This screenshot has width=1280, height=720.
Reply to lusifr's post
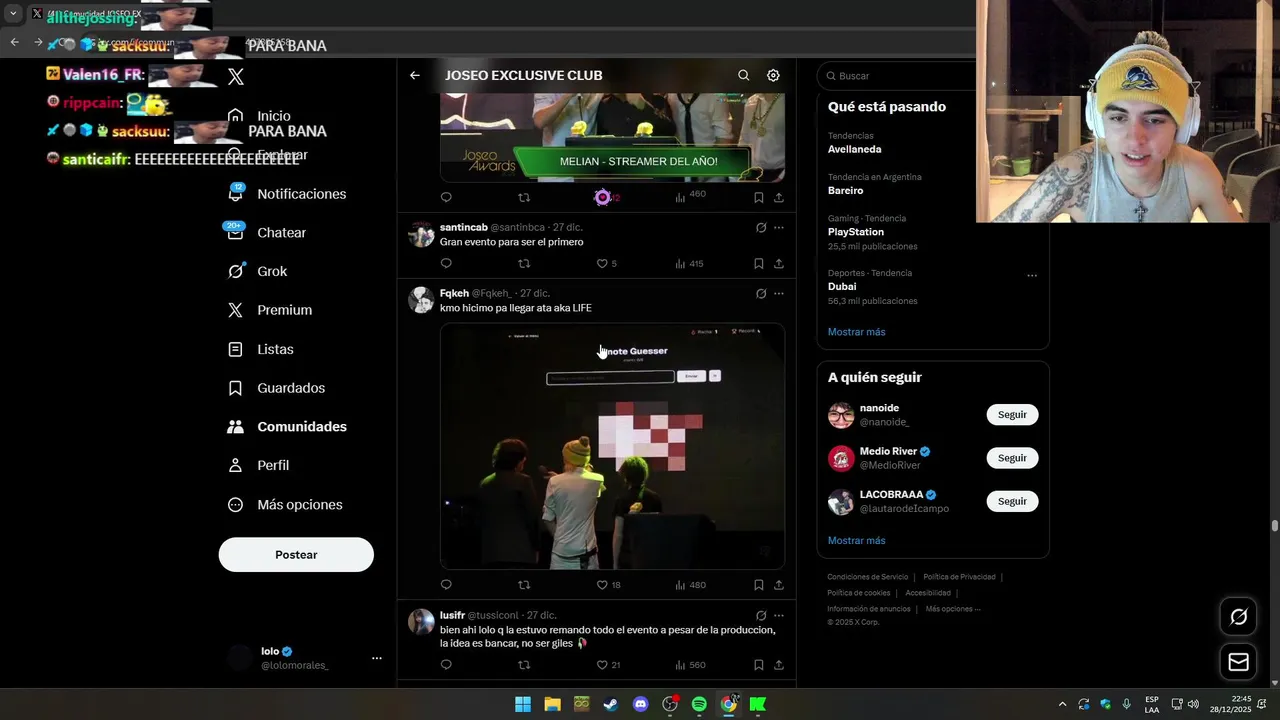(x=446, y=665)
